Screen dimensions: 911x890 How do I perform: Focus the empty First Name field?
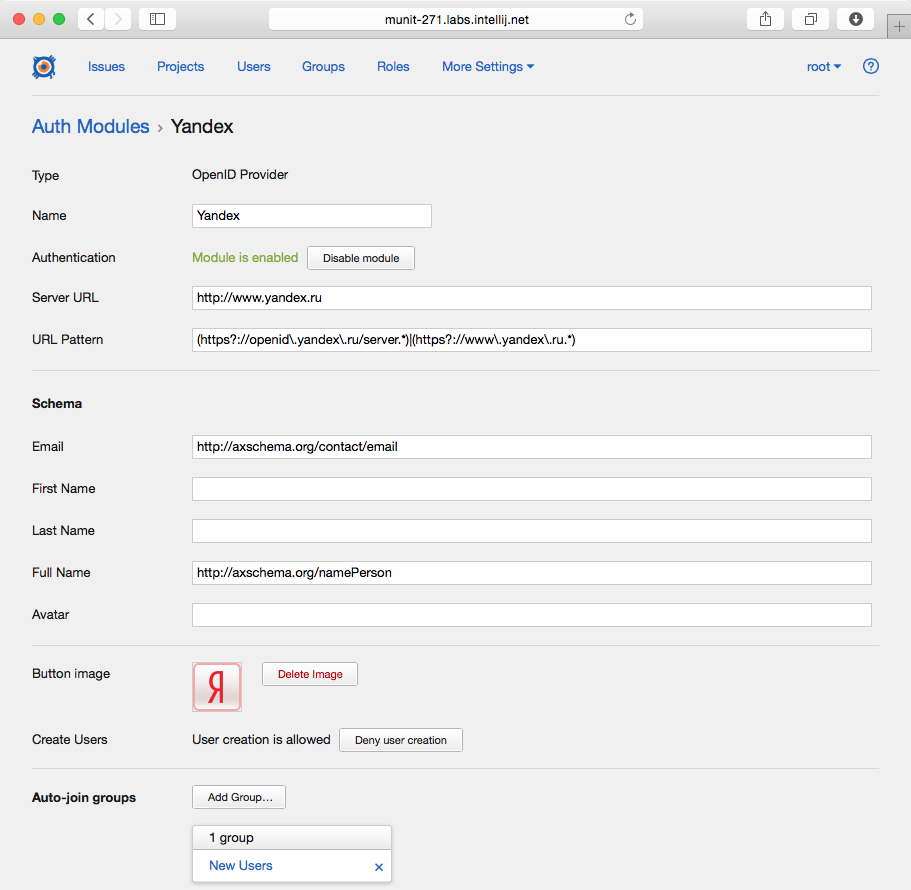click(x=532, y=489)
